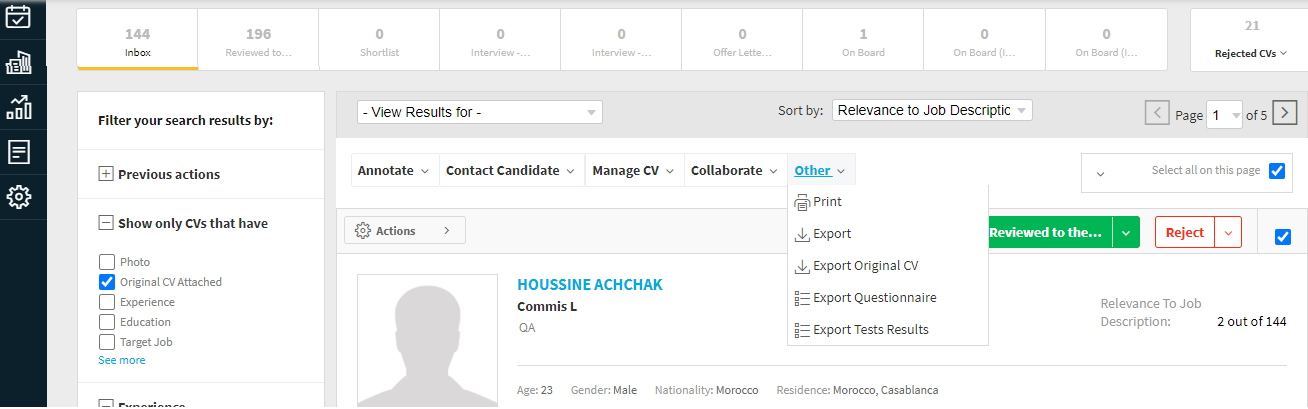
Task: Open the bar chart reports icon
Action: pos(19,107)
